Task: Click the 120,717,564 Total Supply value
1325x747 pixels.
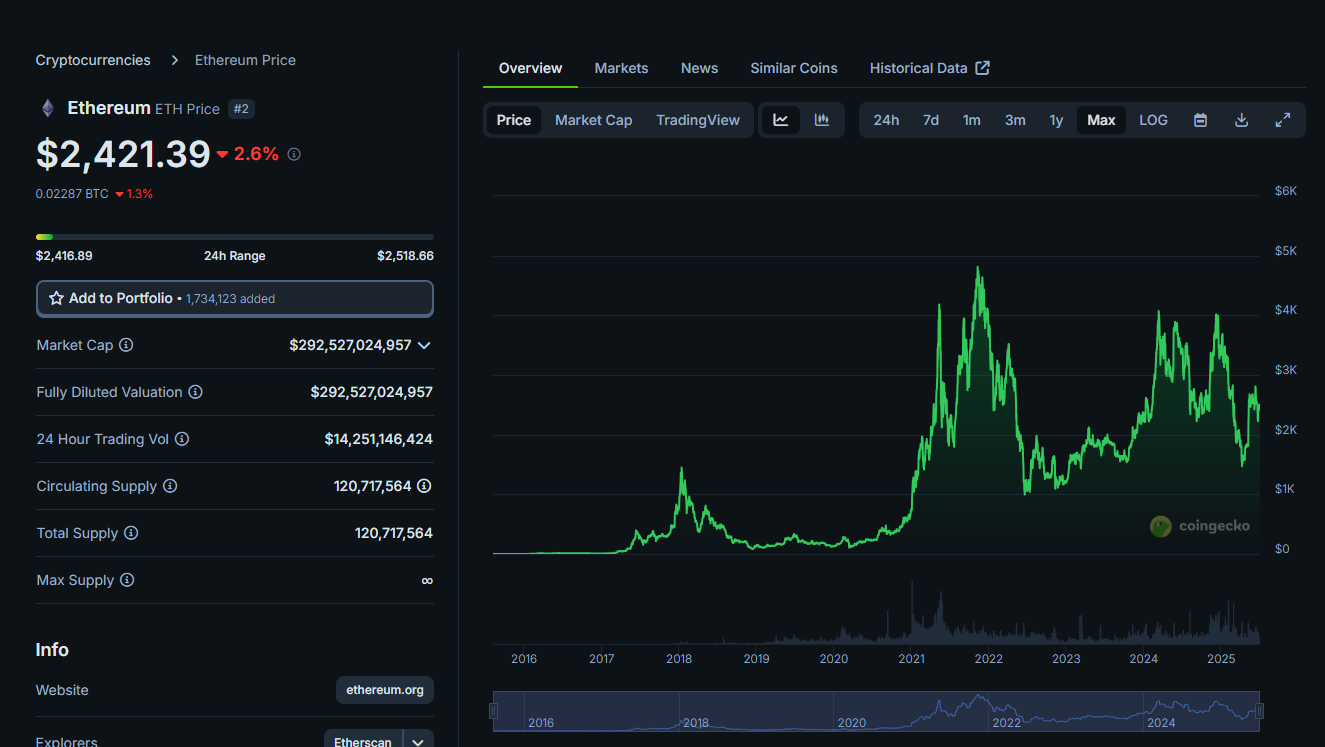Action: (394, 533)
